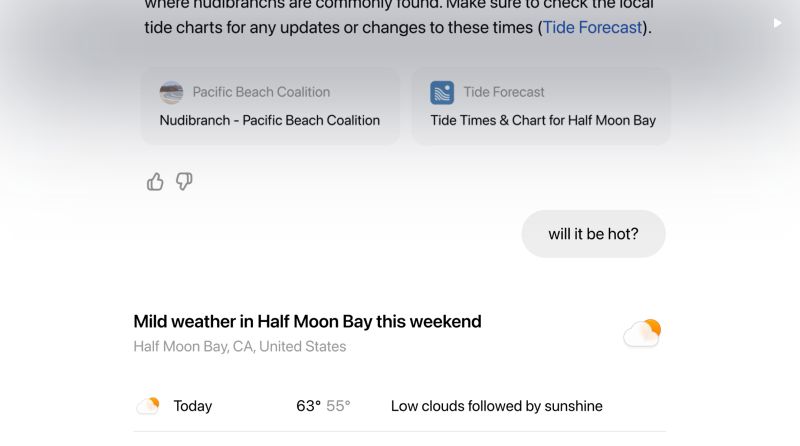Click the Pacific Beach Coalition round logo
The width and height of the screenshot is (800, 446).
point(171,92)
